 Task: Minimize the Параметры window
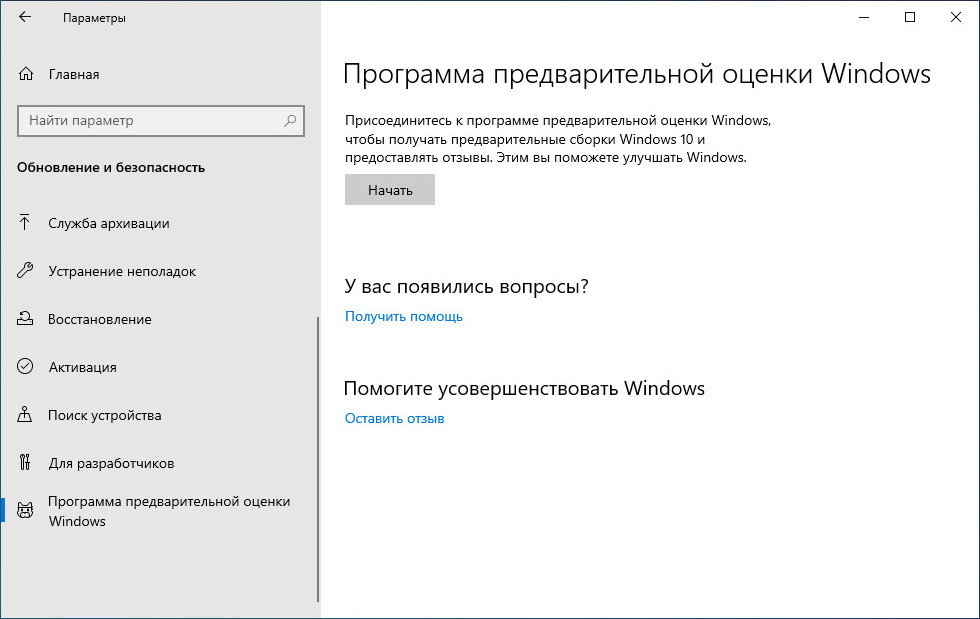click(x=864, y=18)
